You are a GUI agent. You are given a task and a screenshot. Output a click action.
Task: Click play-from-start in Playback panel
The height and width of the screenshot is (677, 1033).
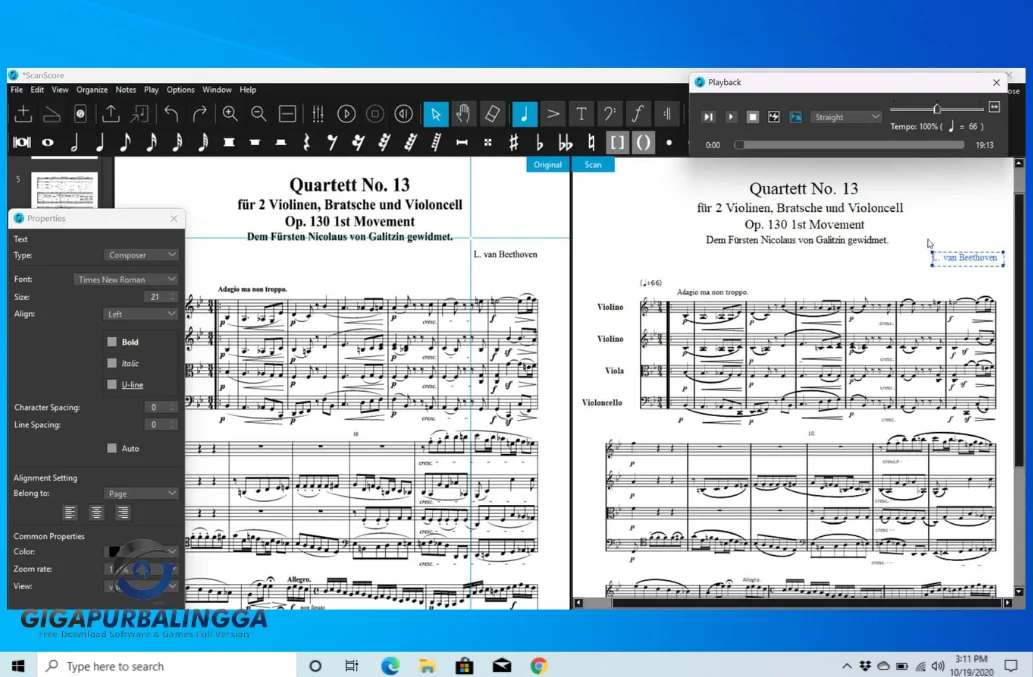coord(708,117)
